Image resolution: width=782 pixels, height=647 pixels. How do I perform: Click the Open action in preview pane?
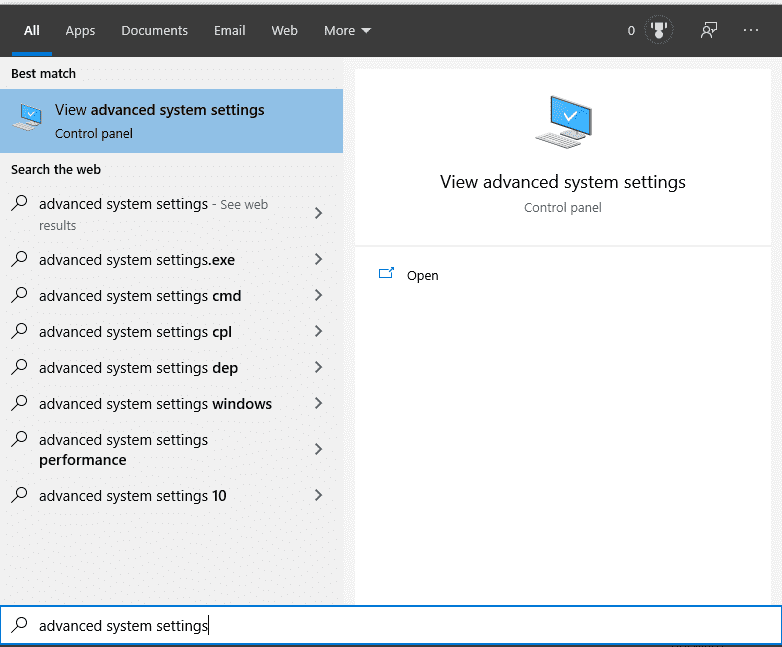tap(422, 275)
